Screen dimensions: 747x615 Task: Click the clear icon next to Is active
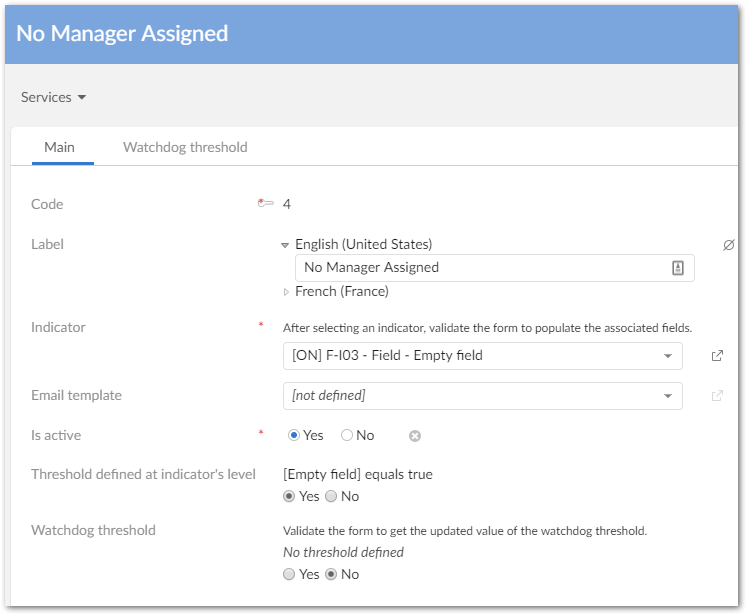coord(415,436)
